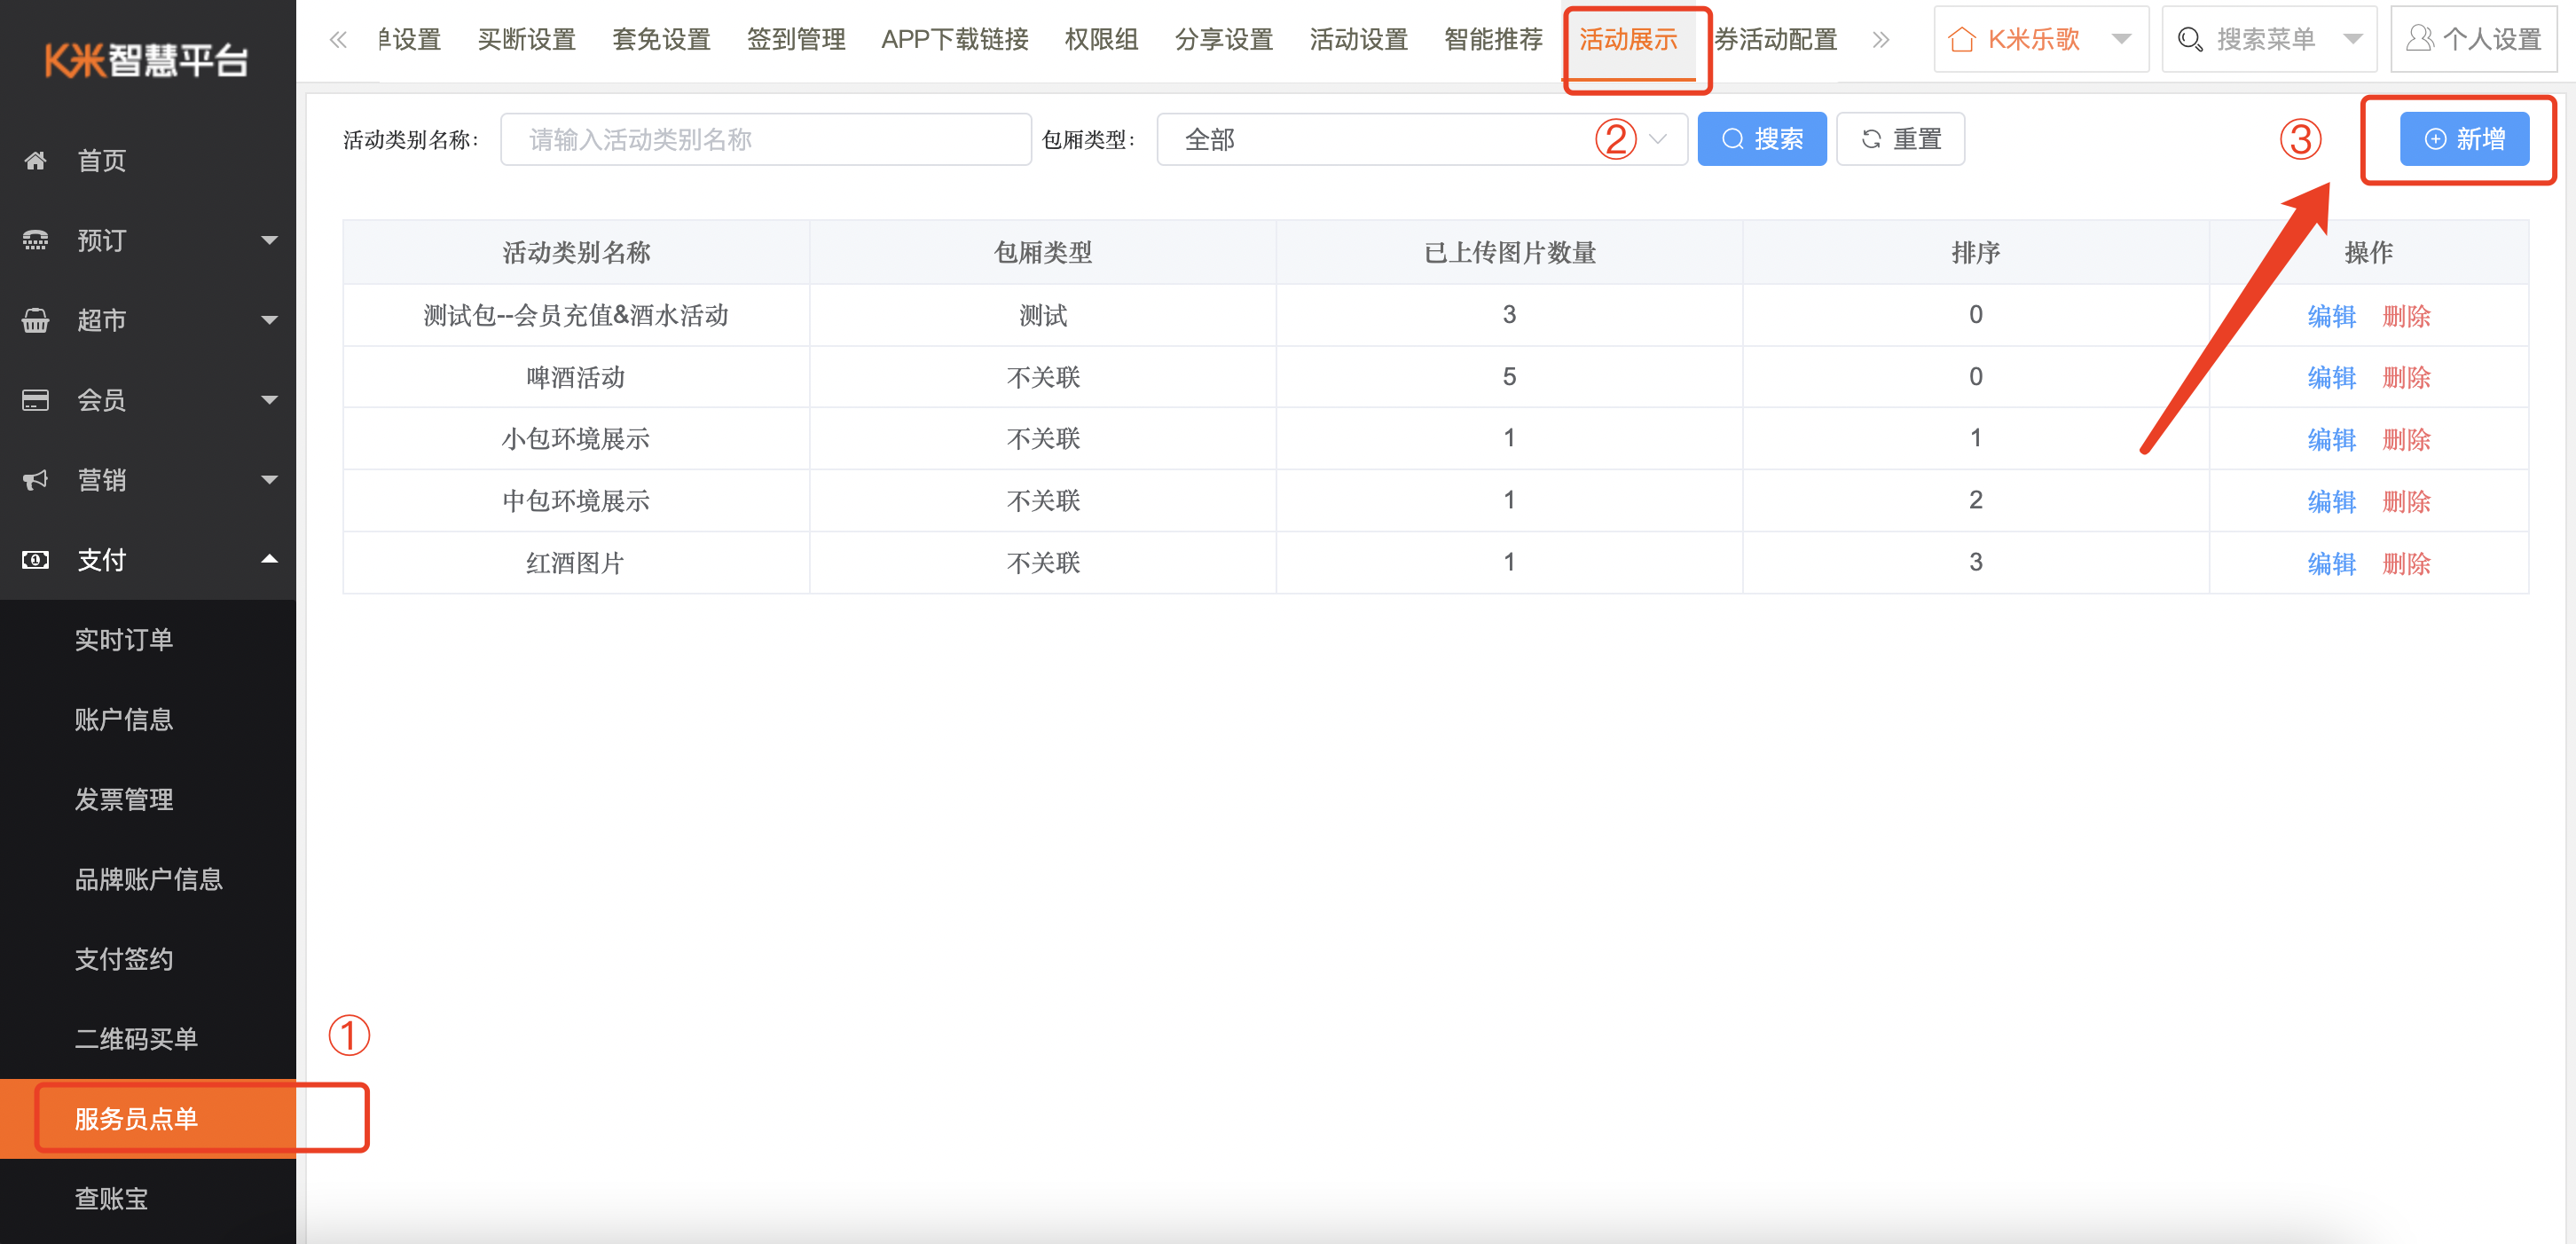The height and width of the screenshot is (1244, 2576).
Task: Switch to the 权限组 tab
Action: click(1102, 39)
